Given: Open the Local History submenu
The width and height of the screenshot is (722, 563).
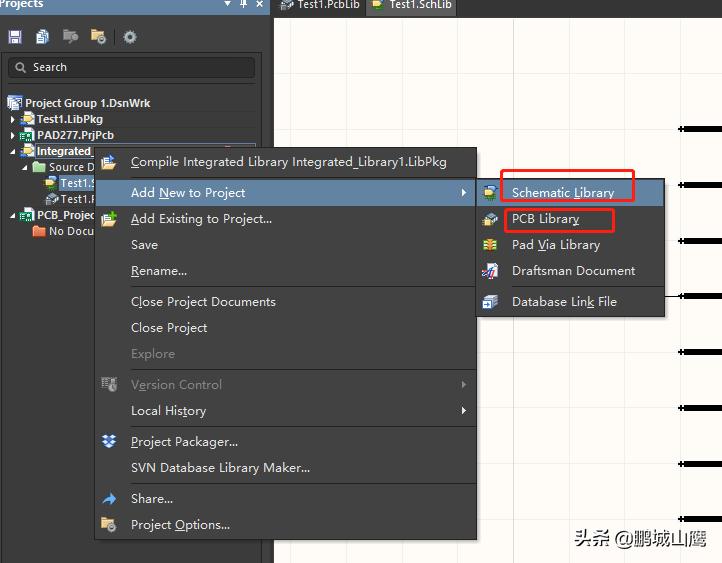Looking at the screenshot, I should 168,411.
